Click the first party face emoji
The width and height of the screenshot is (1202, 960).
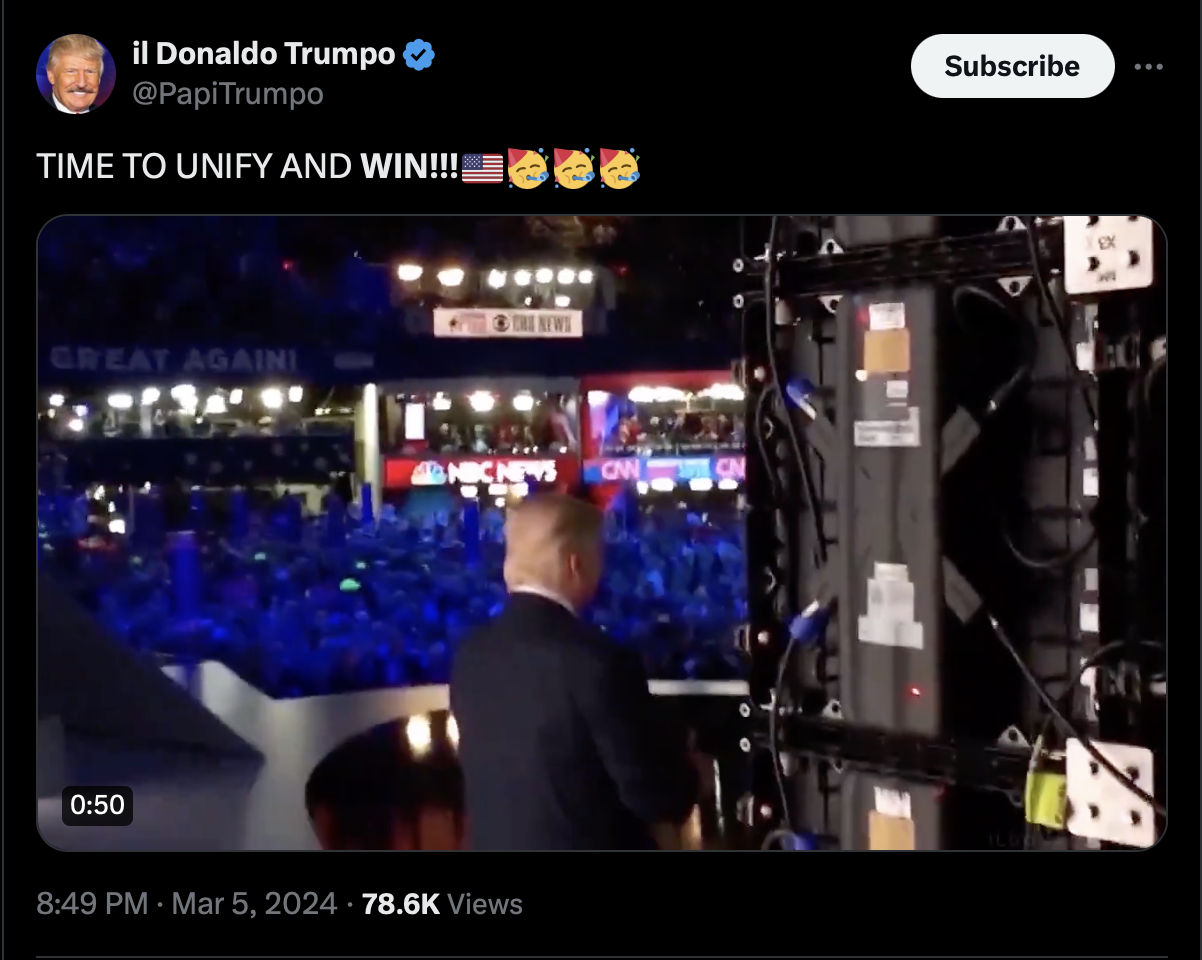(526, 167)
